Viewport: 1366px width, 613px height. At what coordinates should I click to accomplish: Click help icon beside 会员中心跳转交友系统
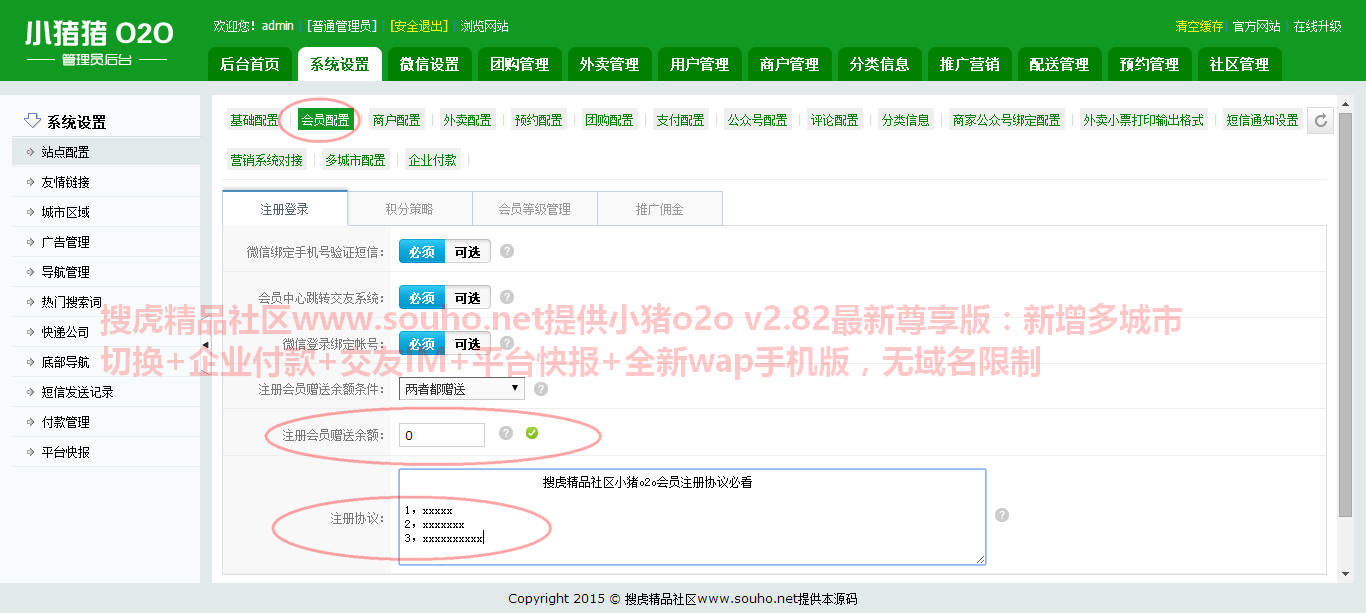click(507, 297)
